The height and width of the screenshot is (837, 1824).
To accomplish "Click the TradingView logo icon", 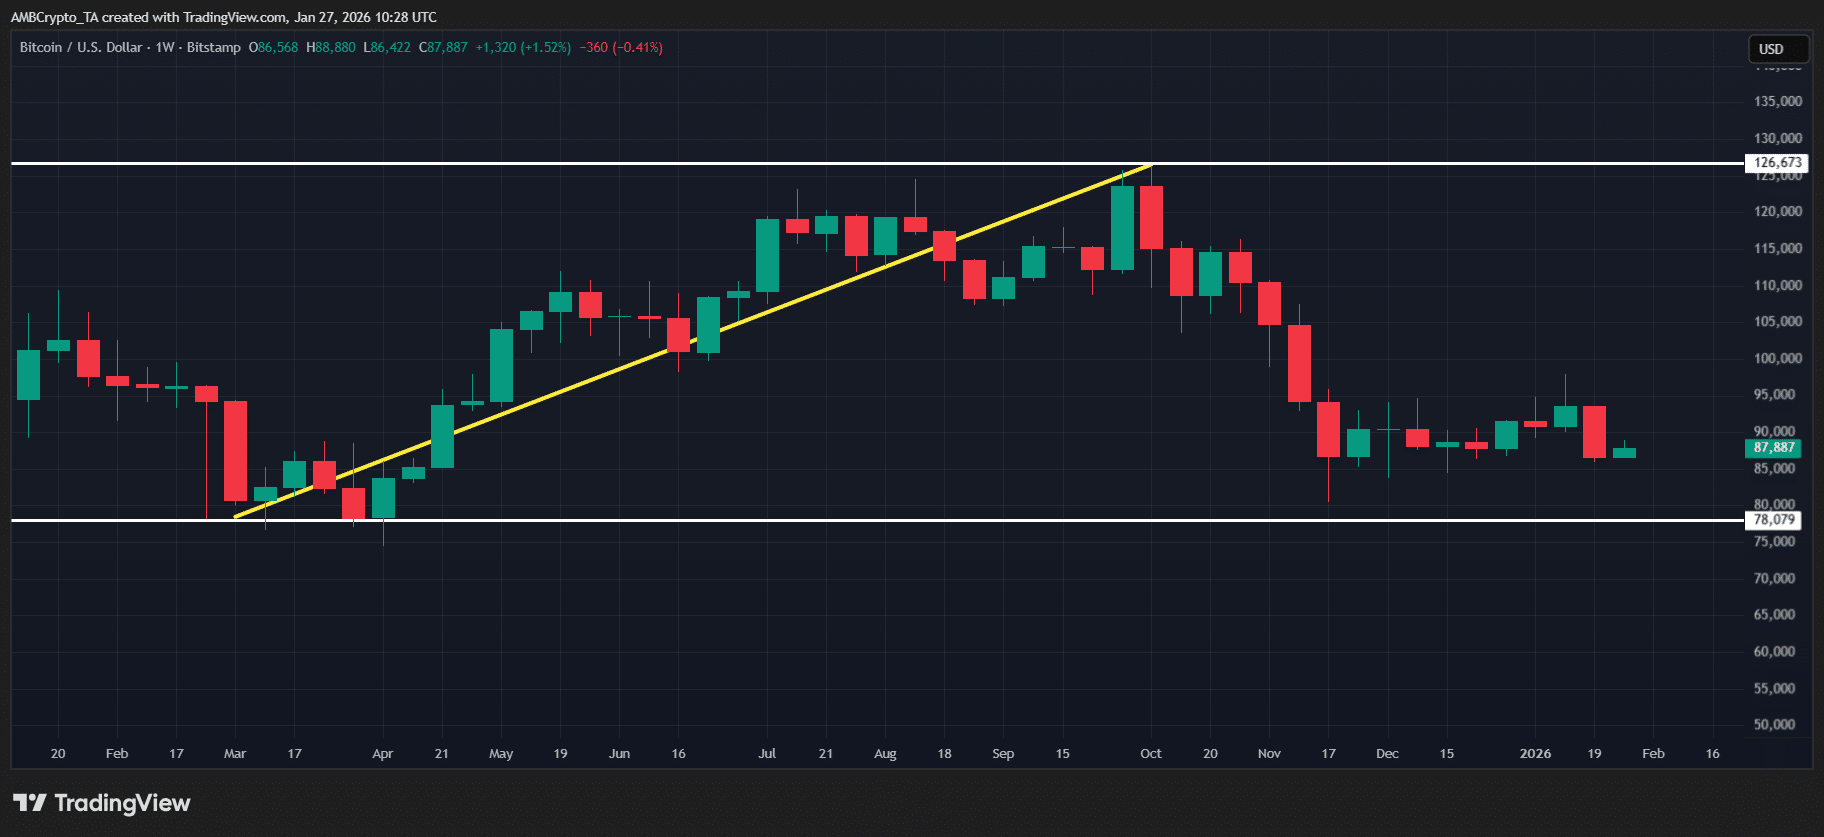I will coord(30,802).
